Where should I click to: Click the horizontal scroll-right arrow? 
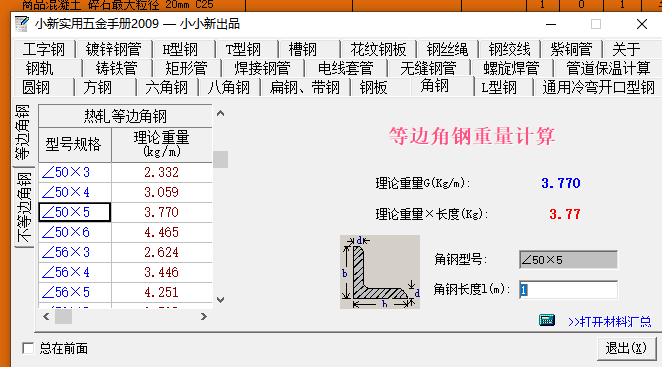click(203, 316)
